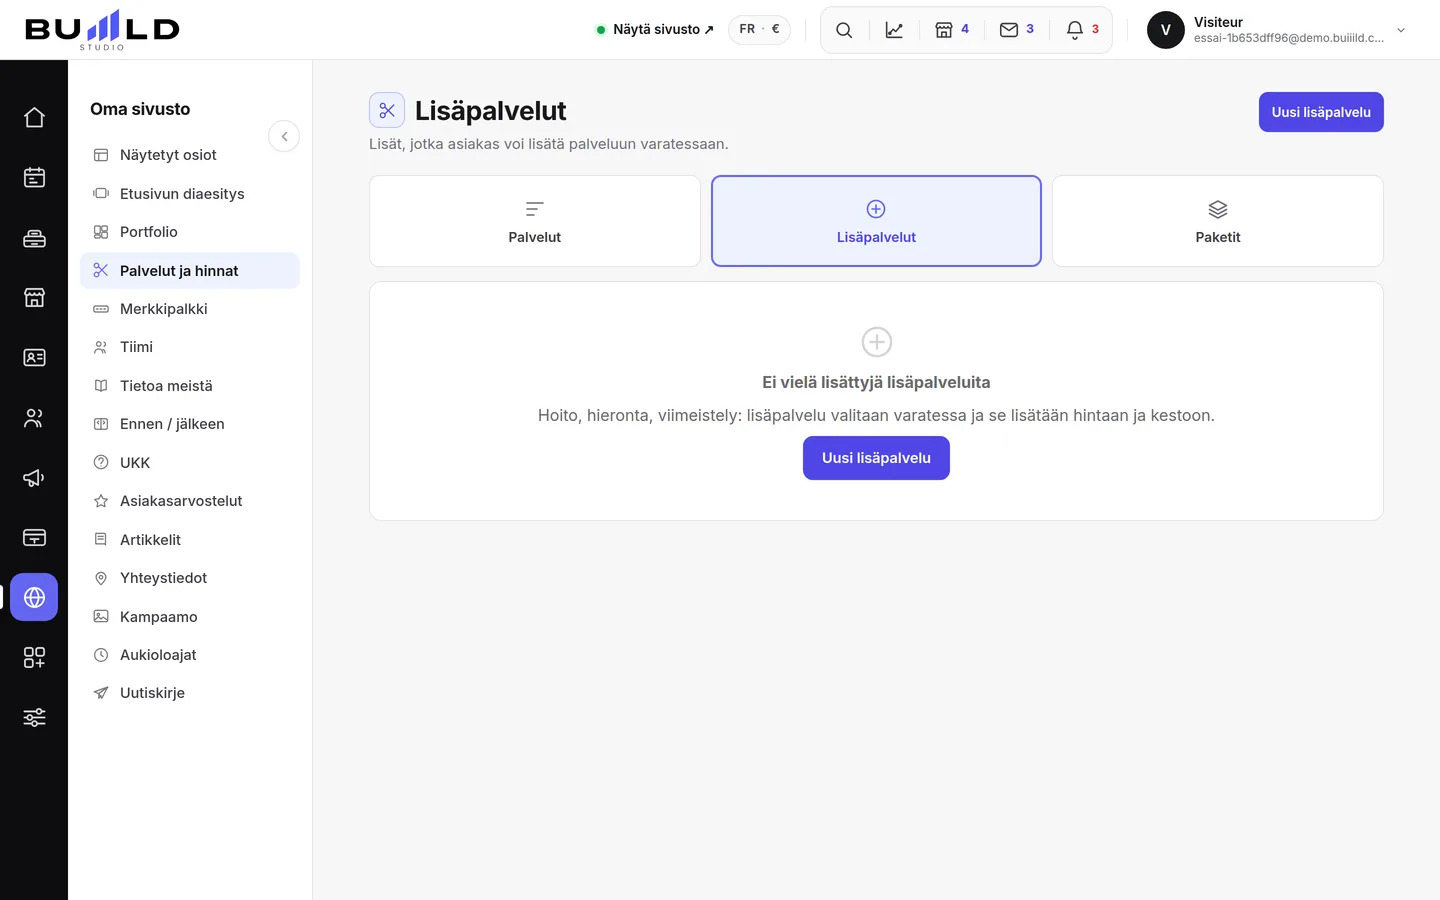Click the search magnifier icon in the top bar
Screen dimensions: 1440x900
(844, 30)
